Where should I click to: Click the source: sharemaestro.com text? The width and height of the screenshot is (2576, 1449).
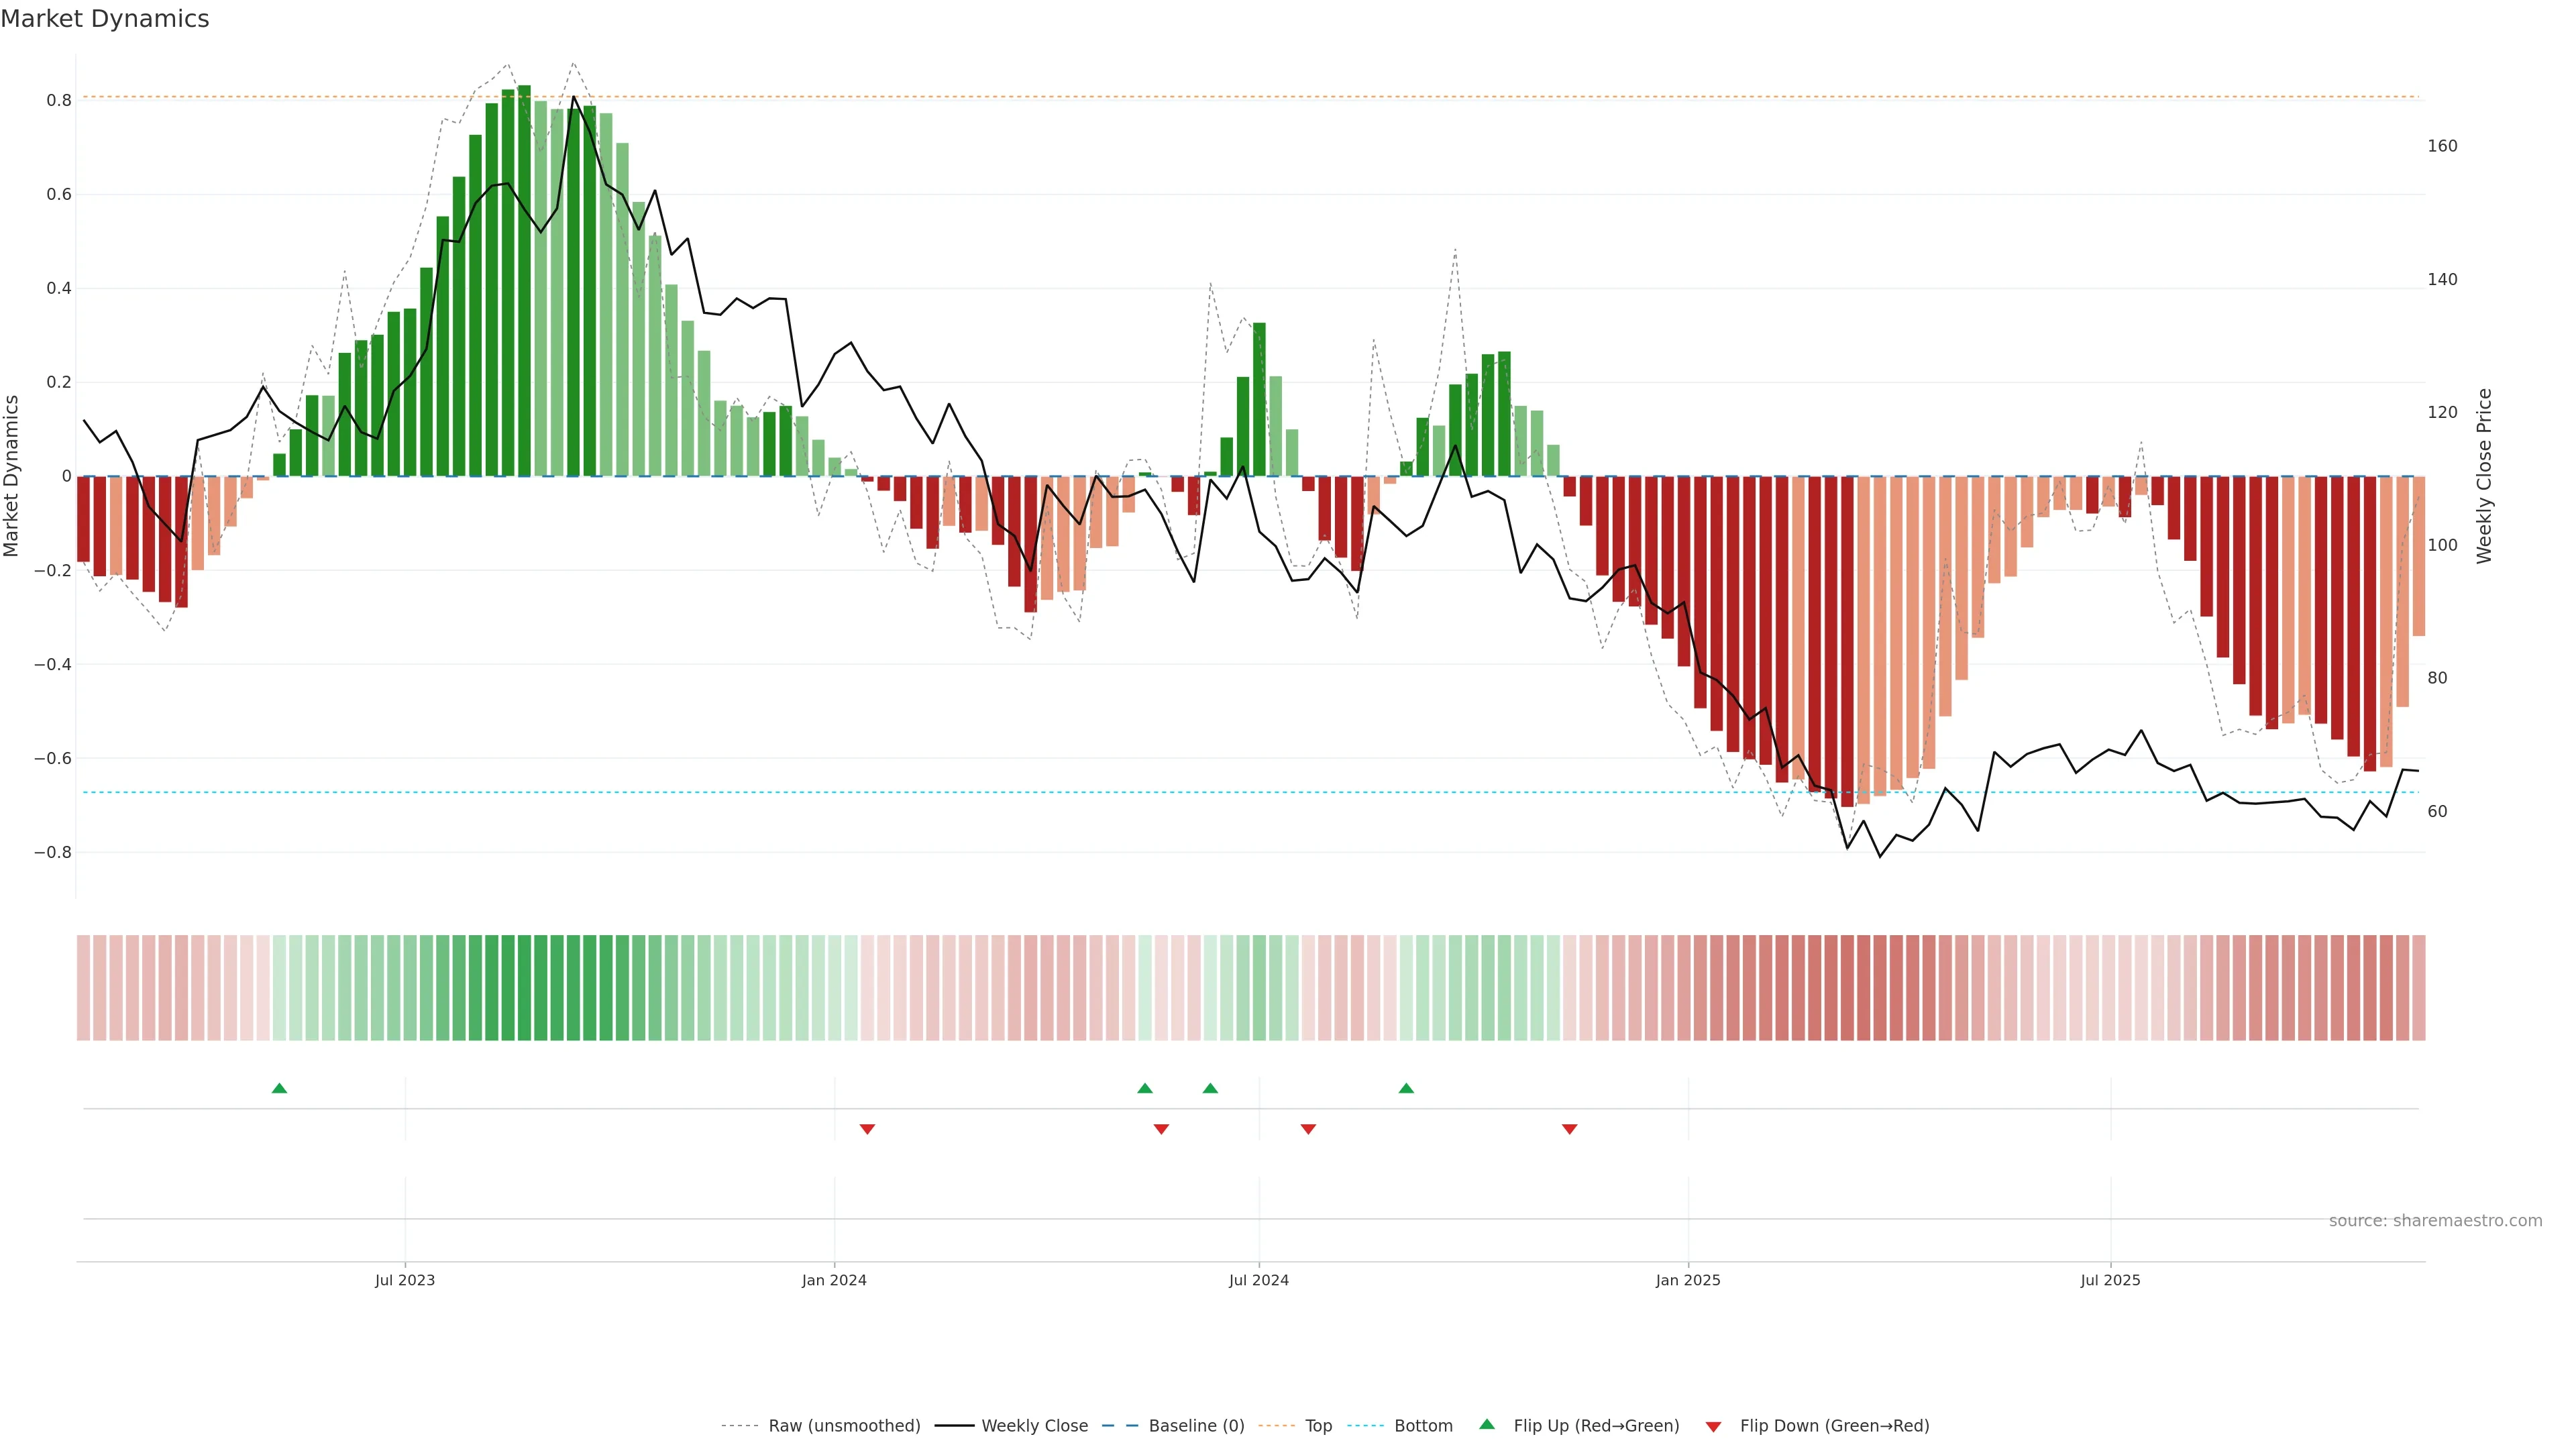click(2435, 1221)
